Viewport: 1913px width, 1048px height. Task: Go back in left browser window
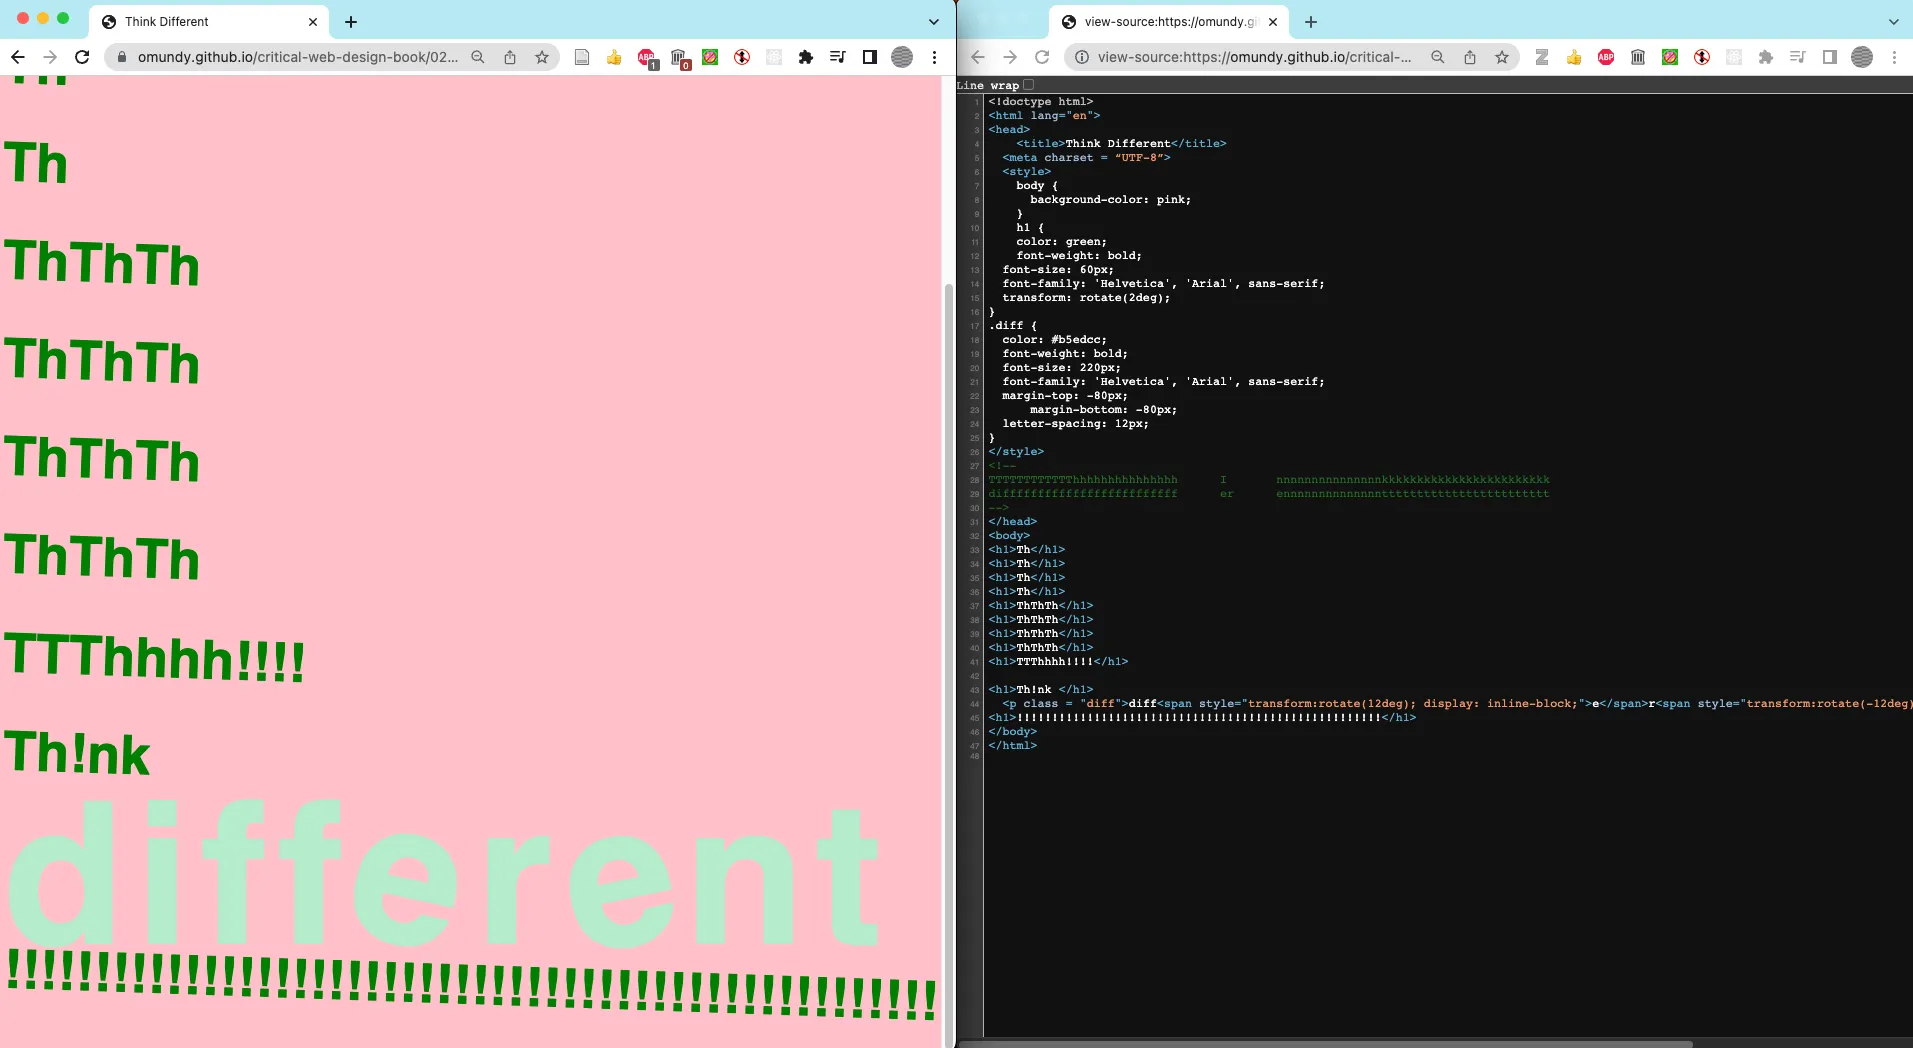18,57
